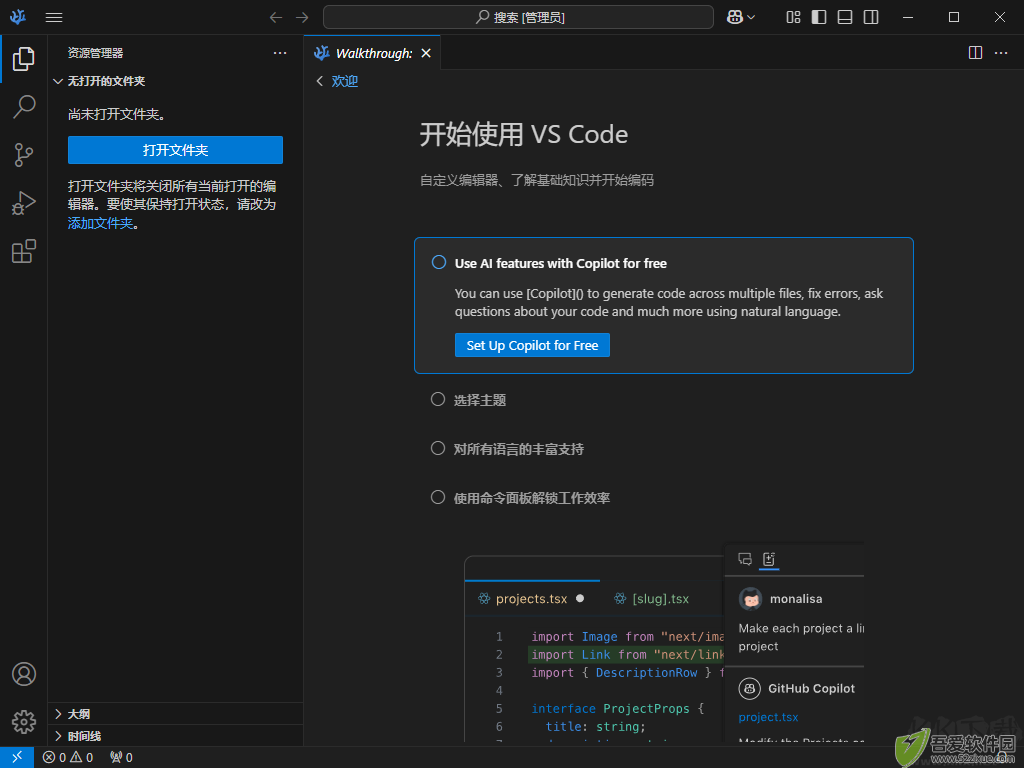Click the ports forwarded status item
This screenshot has width=1024, height=768.
[121, 757]
